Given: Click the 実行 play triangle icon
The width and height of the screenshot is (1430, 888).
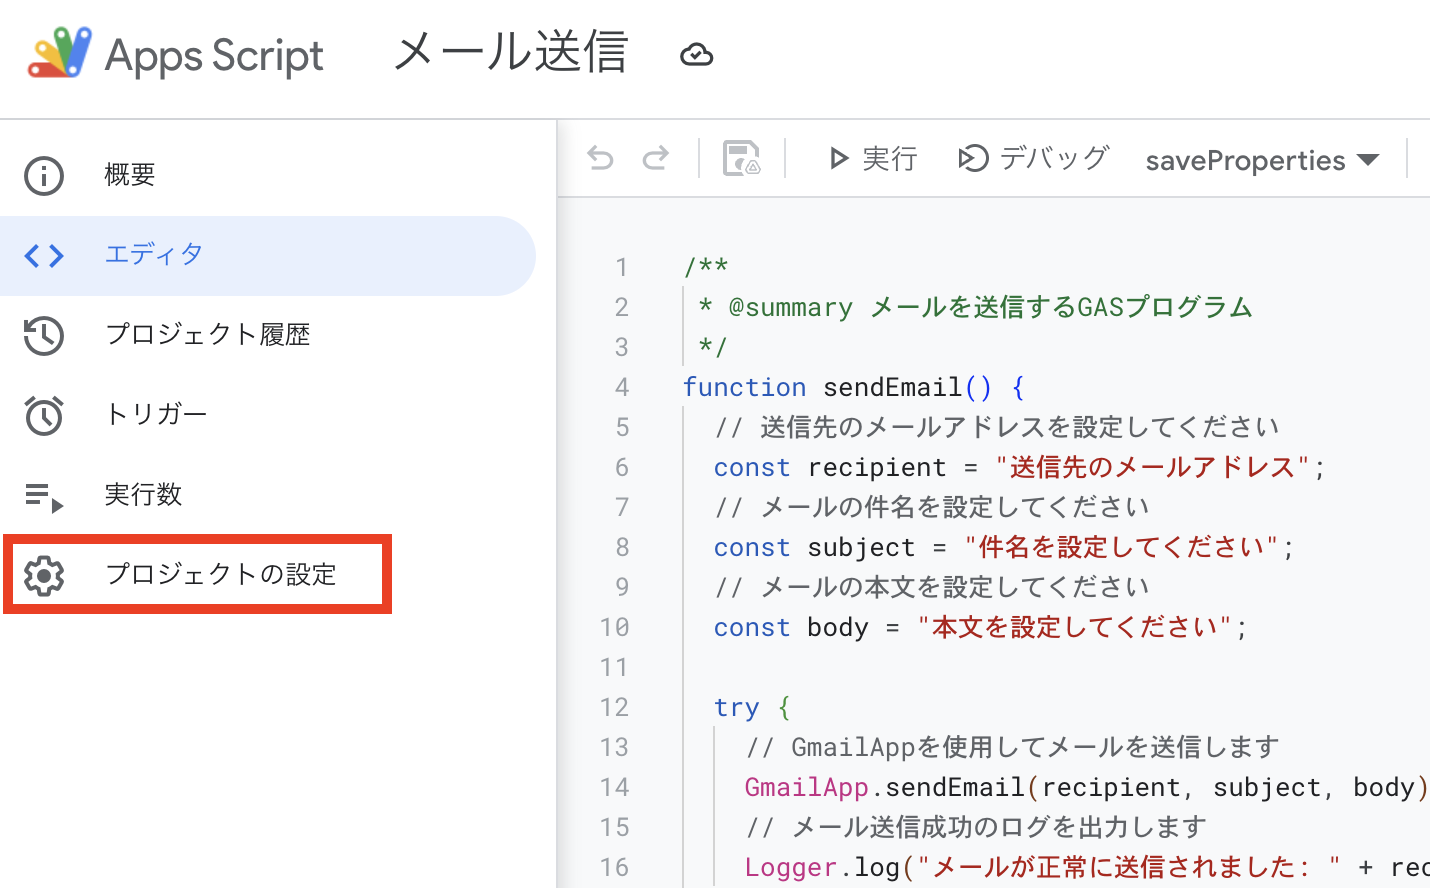Looking at the screenshot, I should pyautogui.click(x=839, y=158).
